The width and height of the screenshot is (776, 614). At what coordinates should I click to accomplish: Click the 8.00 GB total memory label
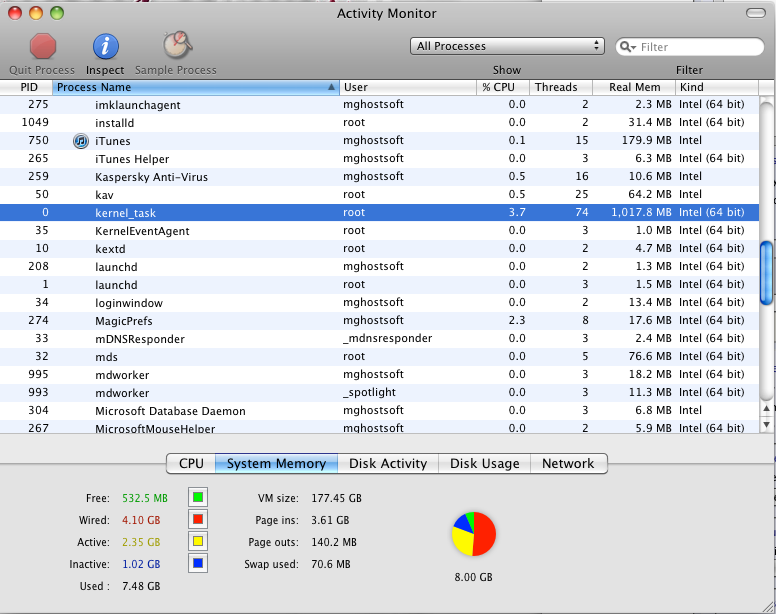pos(474,577)
